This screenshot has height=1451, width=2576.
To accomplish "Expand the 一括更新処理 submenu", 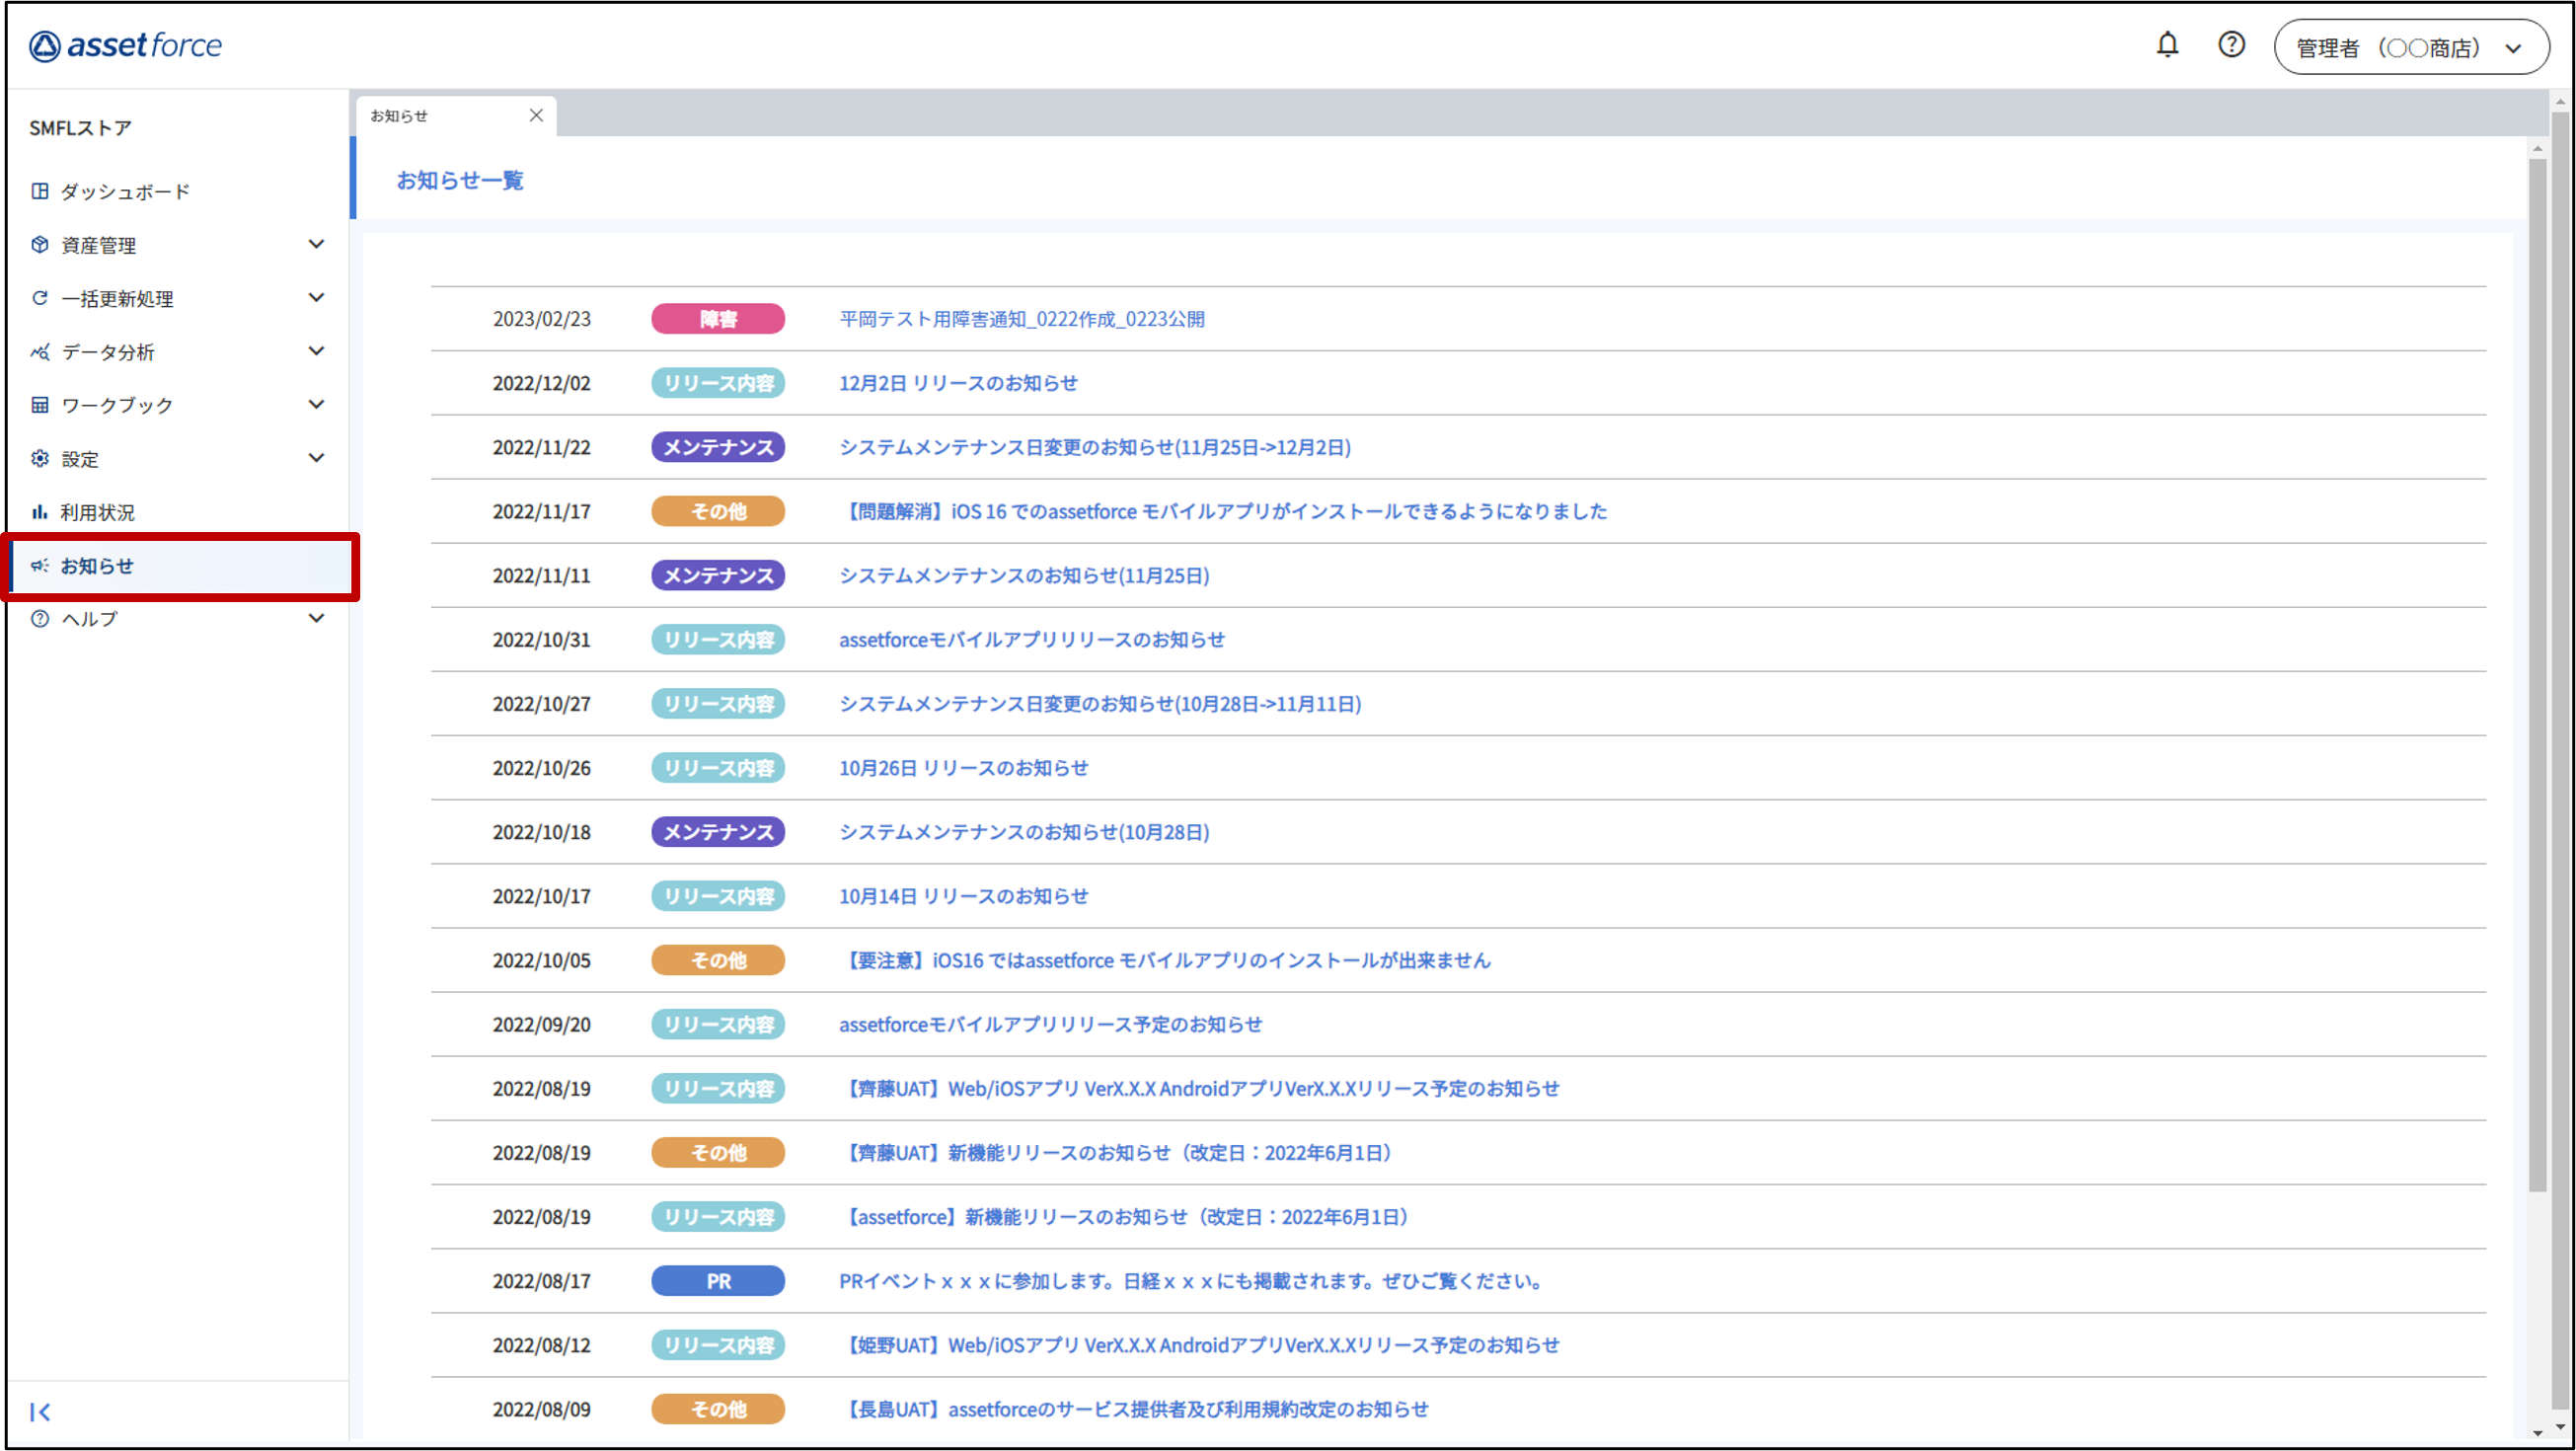I will pos(316,298).
